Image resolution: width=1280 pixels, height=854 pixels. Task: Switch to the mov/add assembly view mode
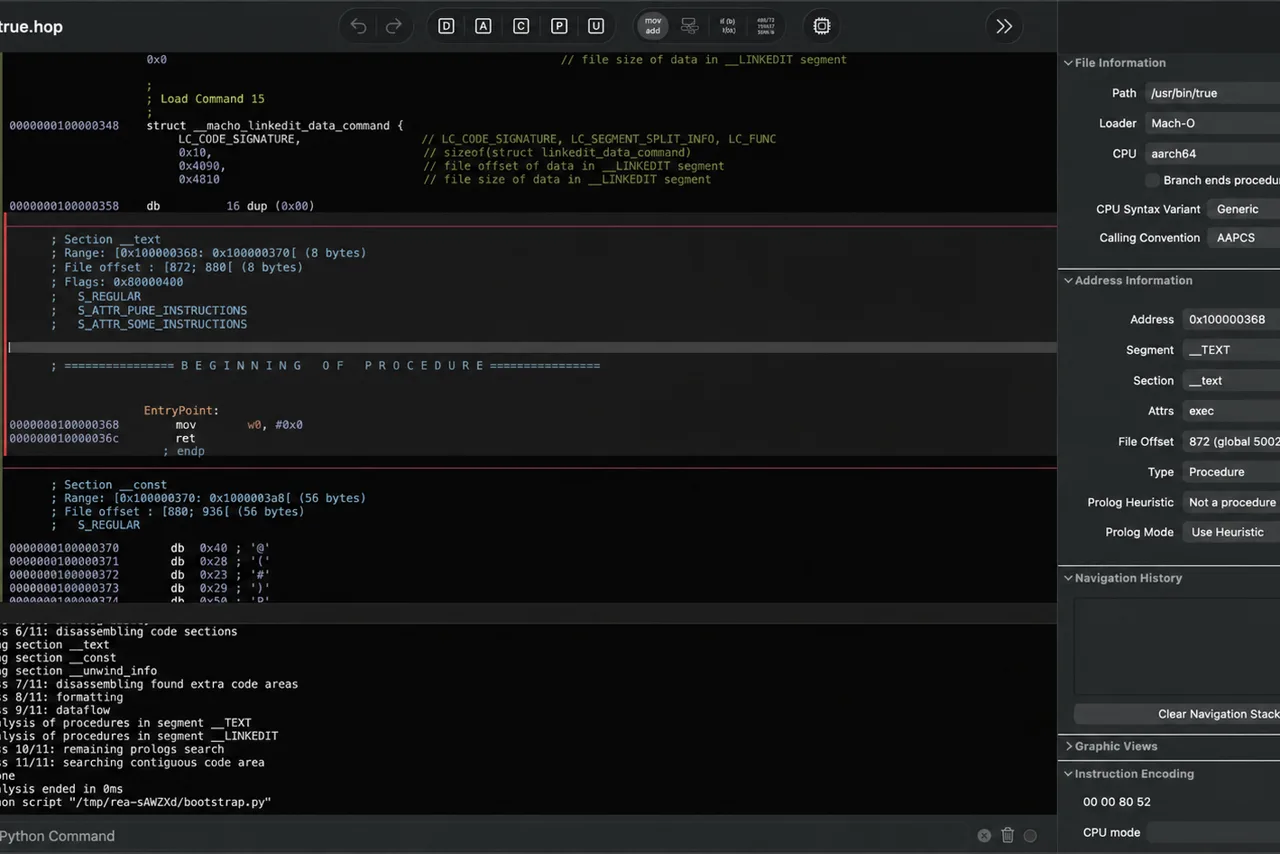653,26
